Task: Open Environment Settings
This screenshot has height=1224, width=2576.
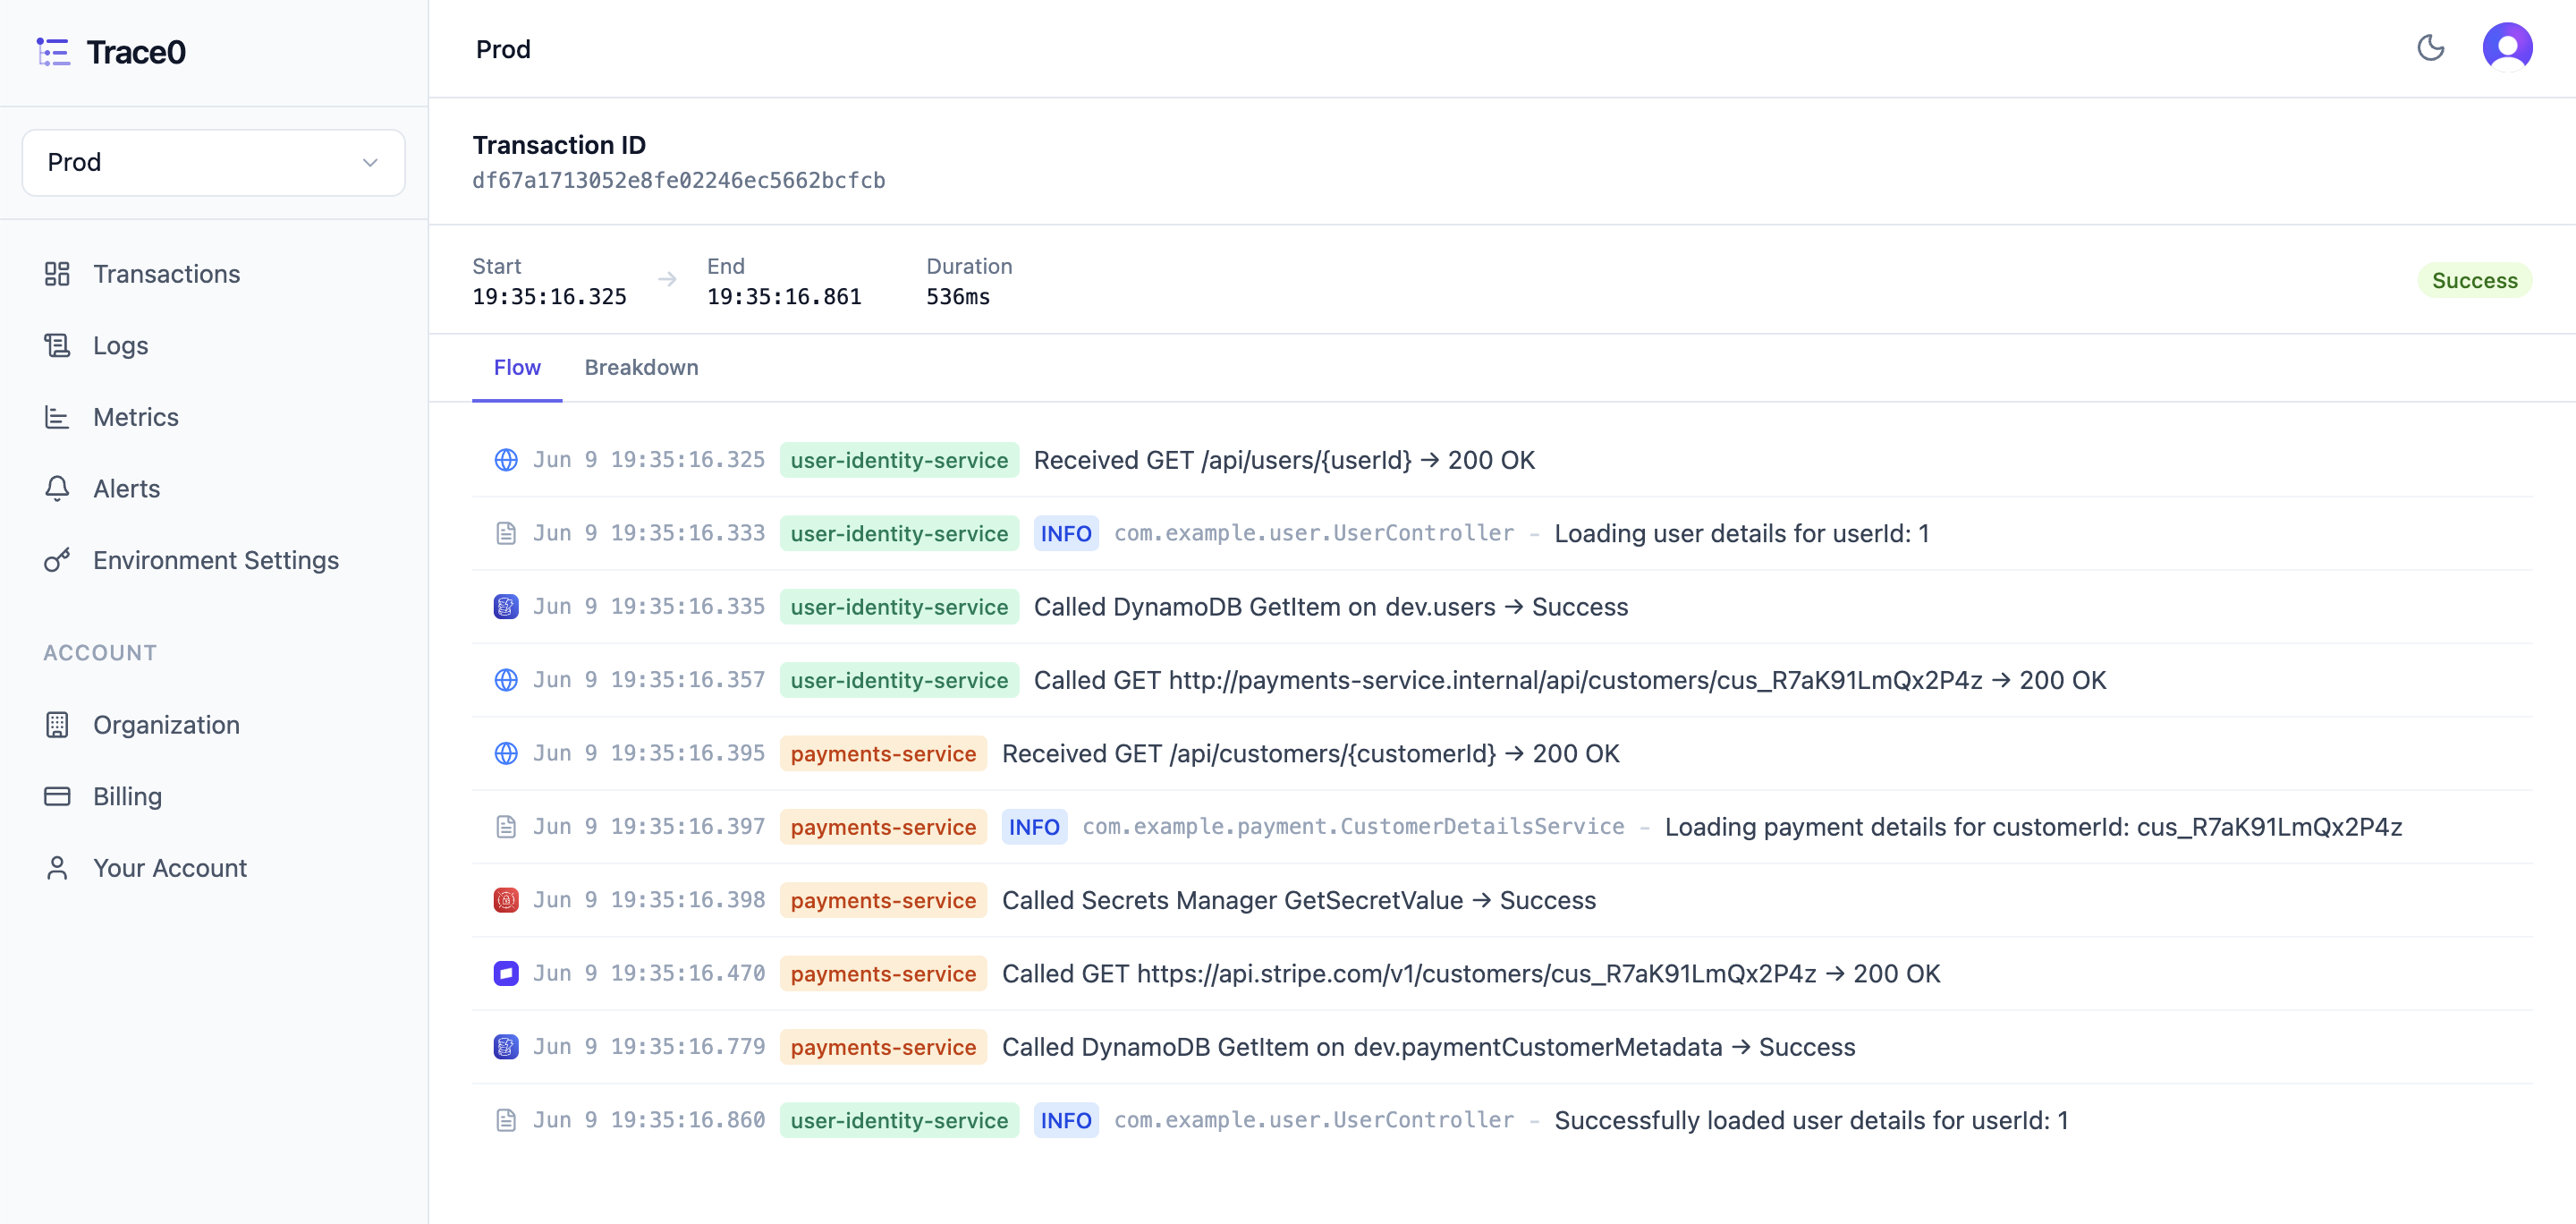Action: [216, 560]
